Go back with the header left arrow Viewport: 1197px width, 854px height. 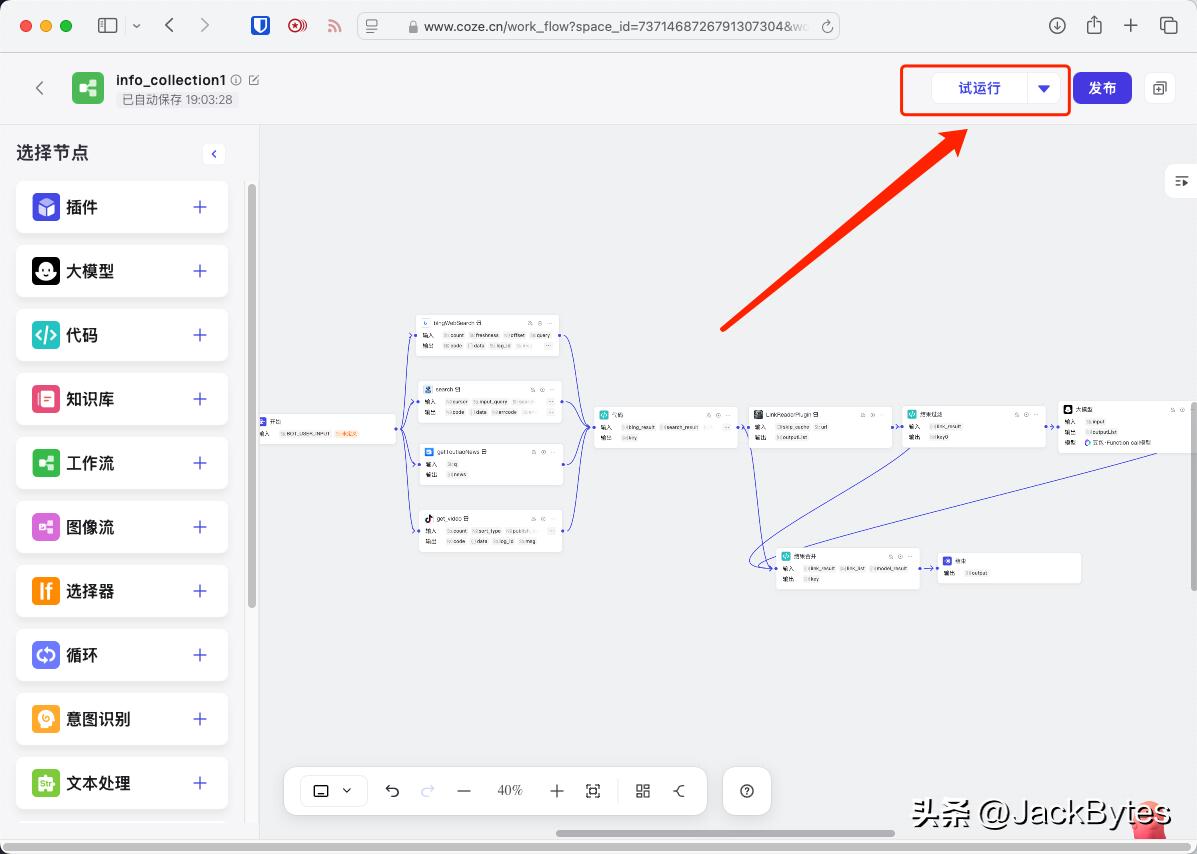[x=40, y=88]
